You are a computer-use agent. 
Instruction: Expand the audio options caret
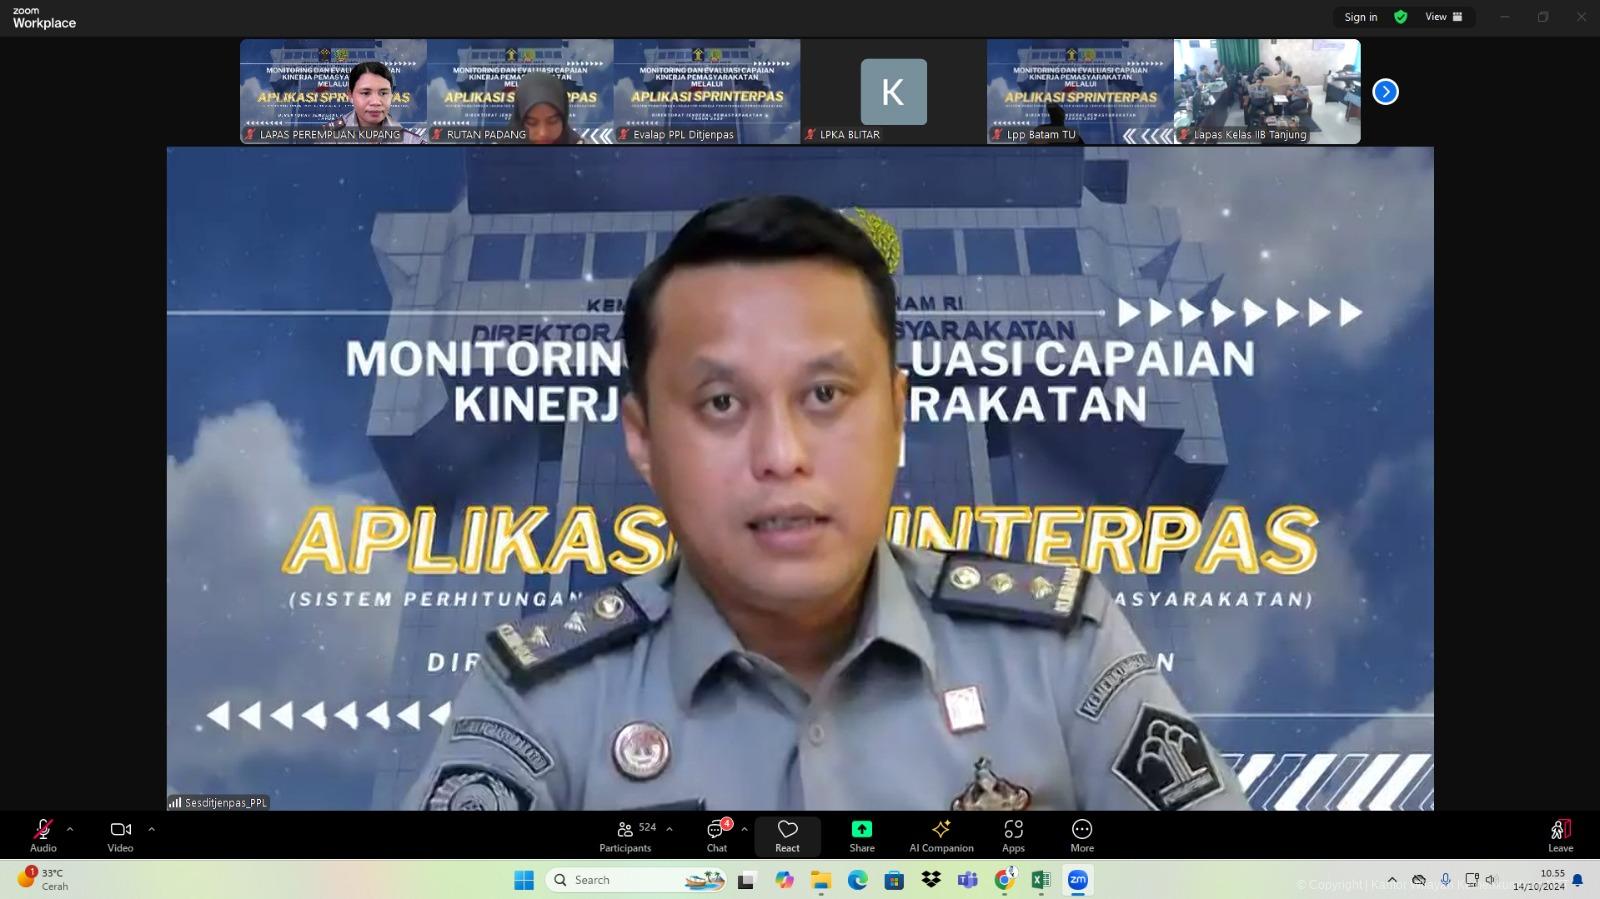pos(70,829)
